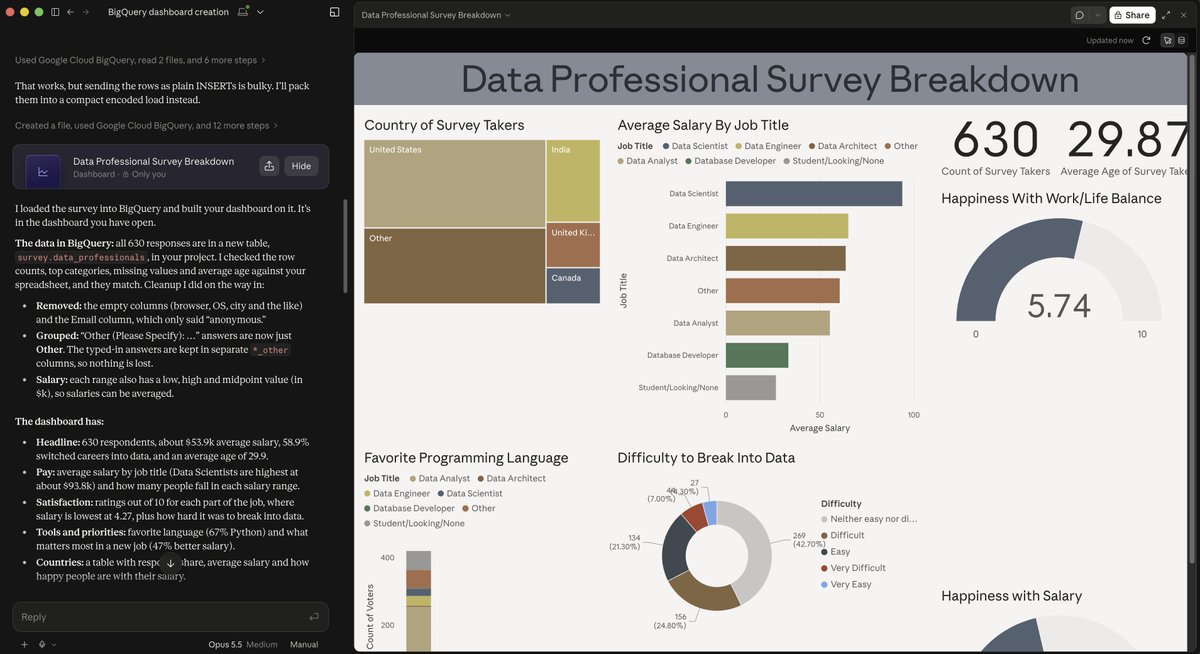Open the Data Professional Survey Breakdown title dropdown
Image resolution: width=1200 pixels, height=654 pixels.
coord(436,15)
